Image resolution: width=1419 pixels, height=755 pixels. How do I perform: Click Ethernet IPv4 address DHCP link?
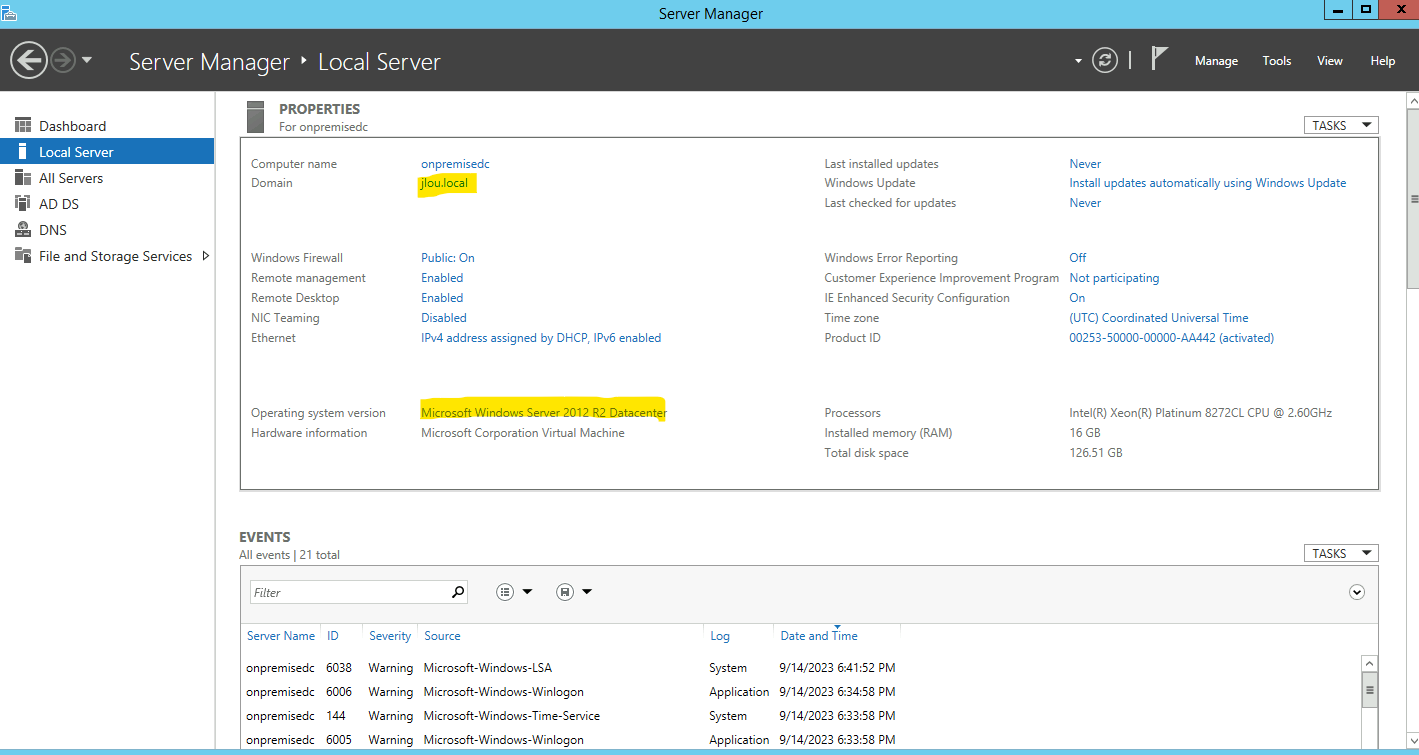[x=541, y=338]
